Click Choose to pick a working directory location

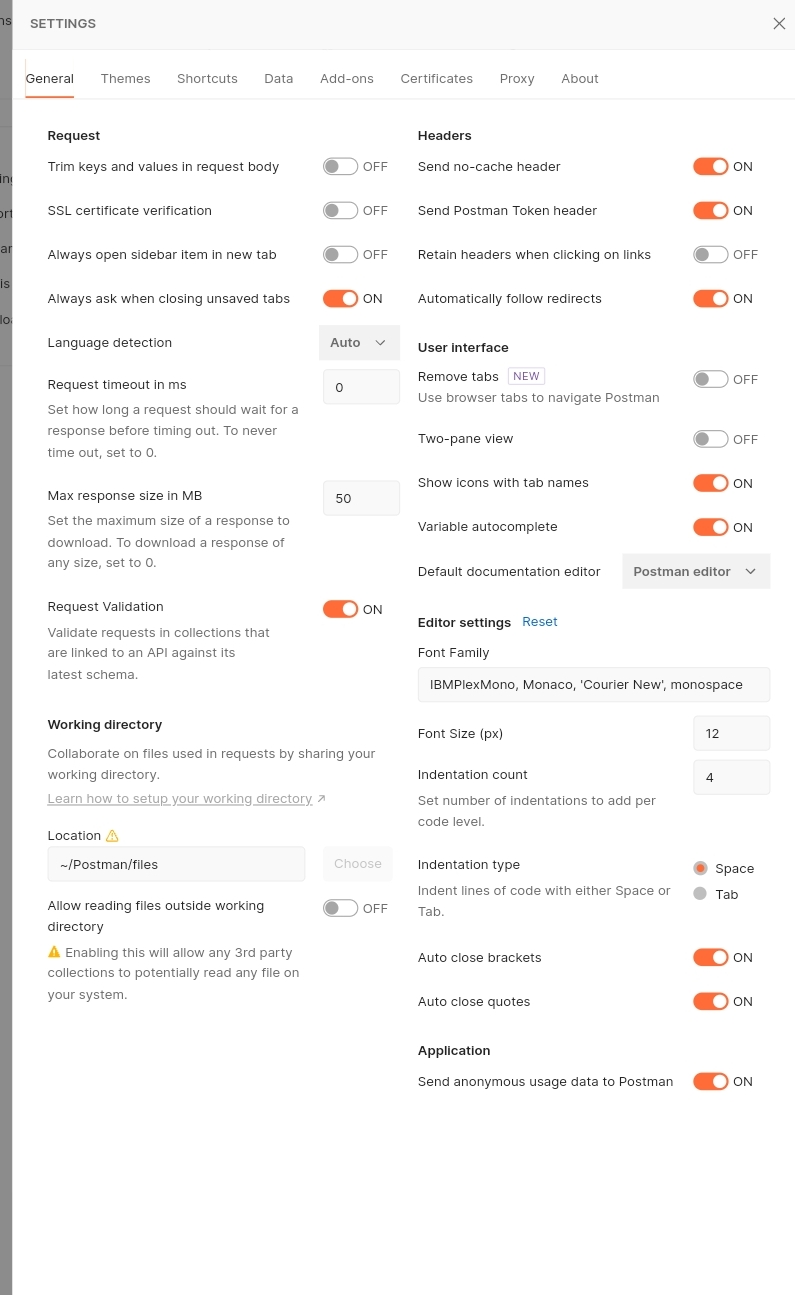(x=357, y=863)
